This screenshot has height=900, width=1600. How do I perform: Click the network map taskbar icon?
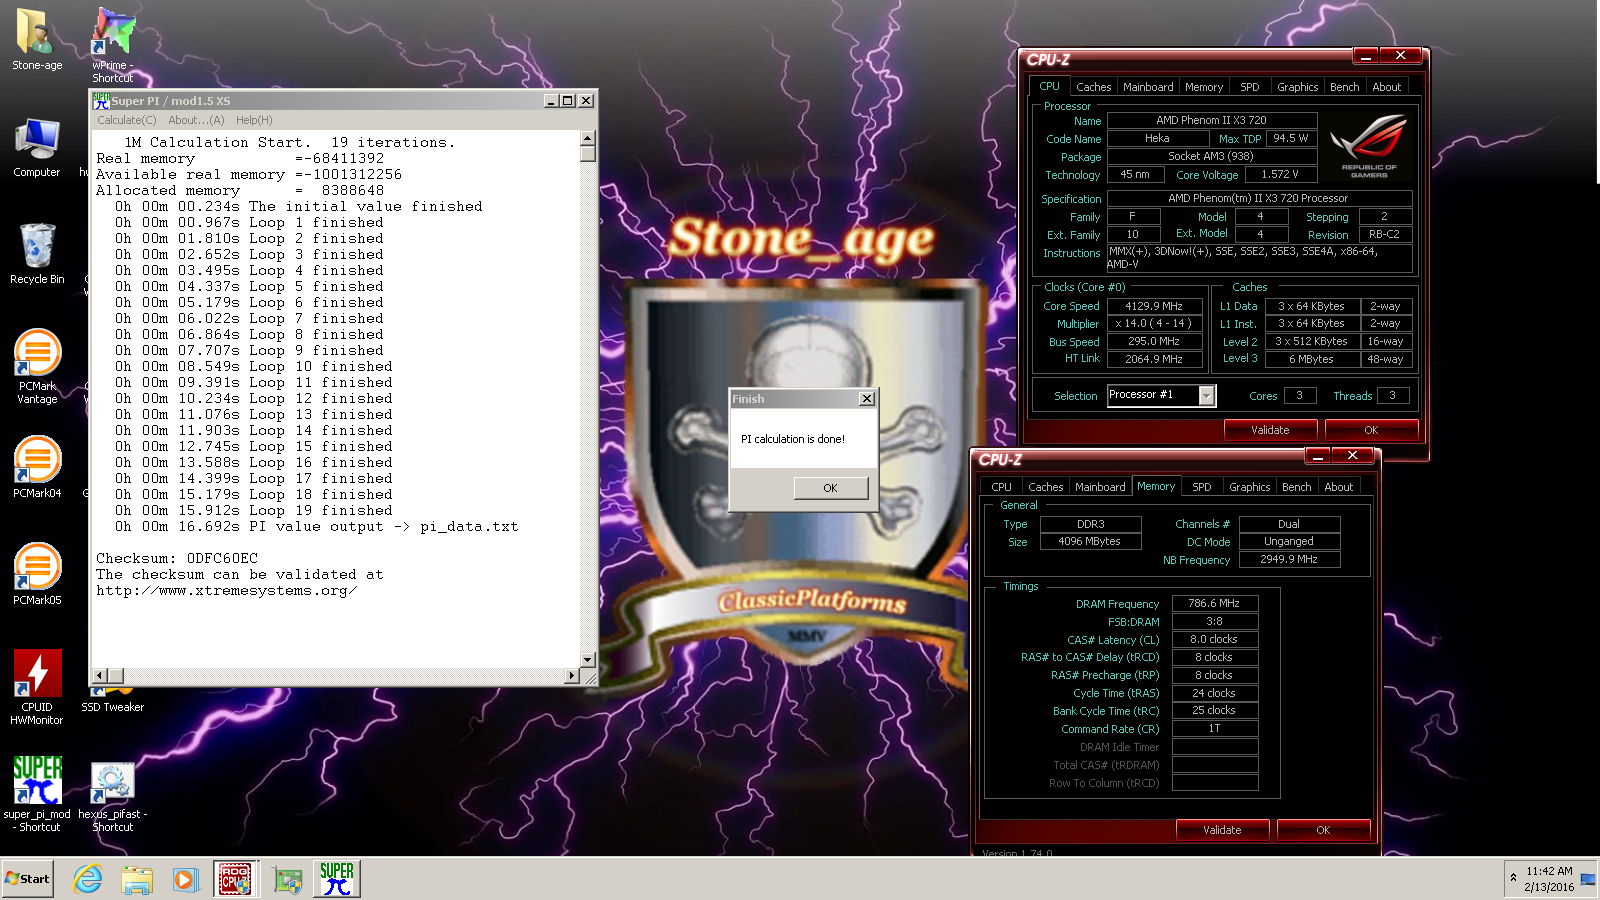[288, 880]
